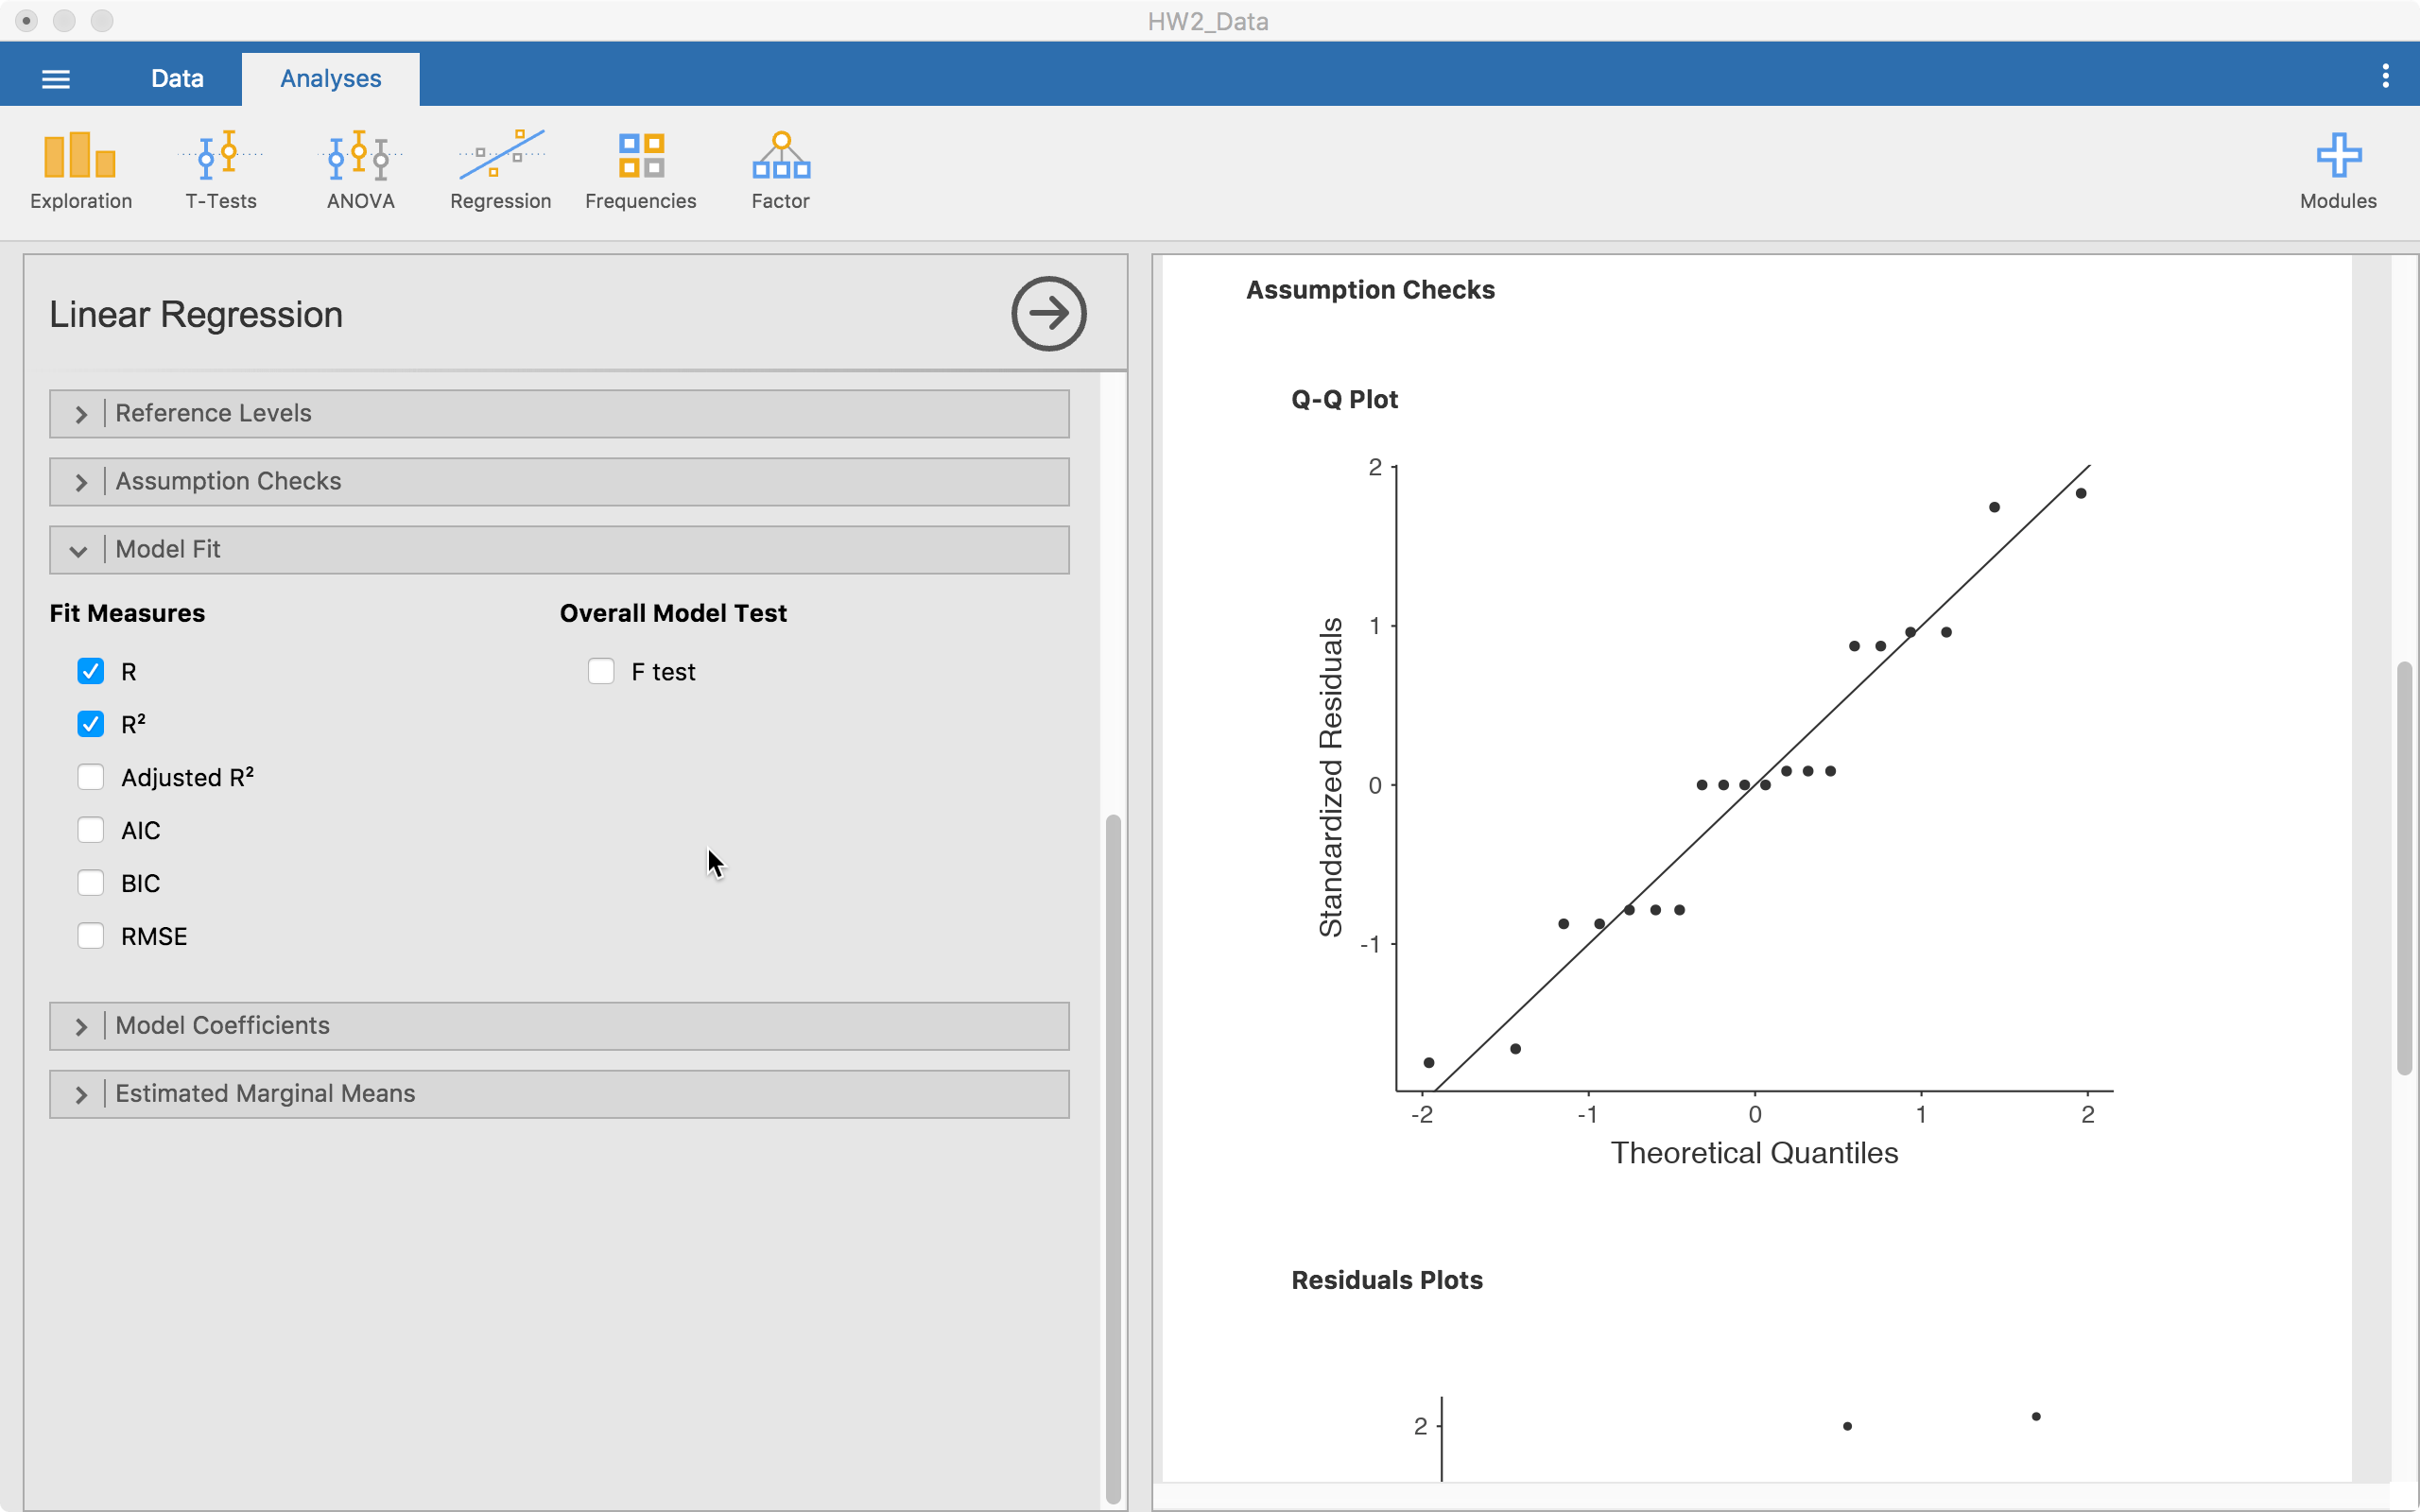2420x1512 pixels.
Task: Select the Analyses tab
Action: pos(330,77)
